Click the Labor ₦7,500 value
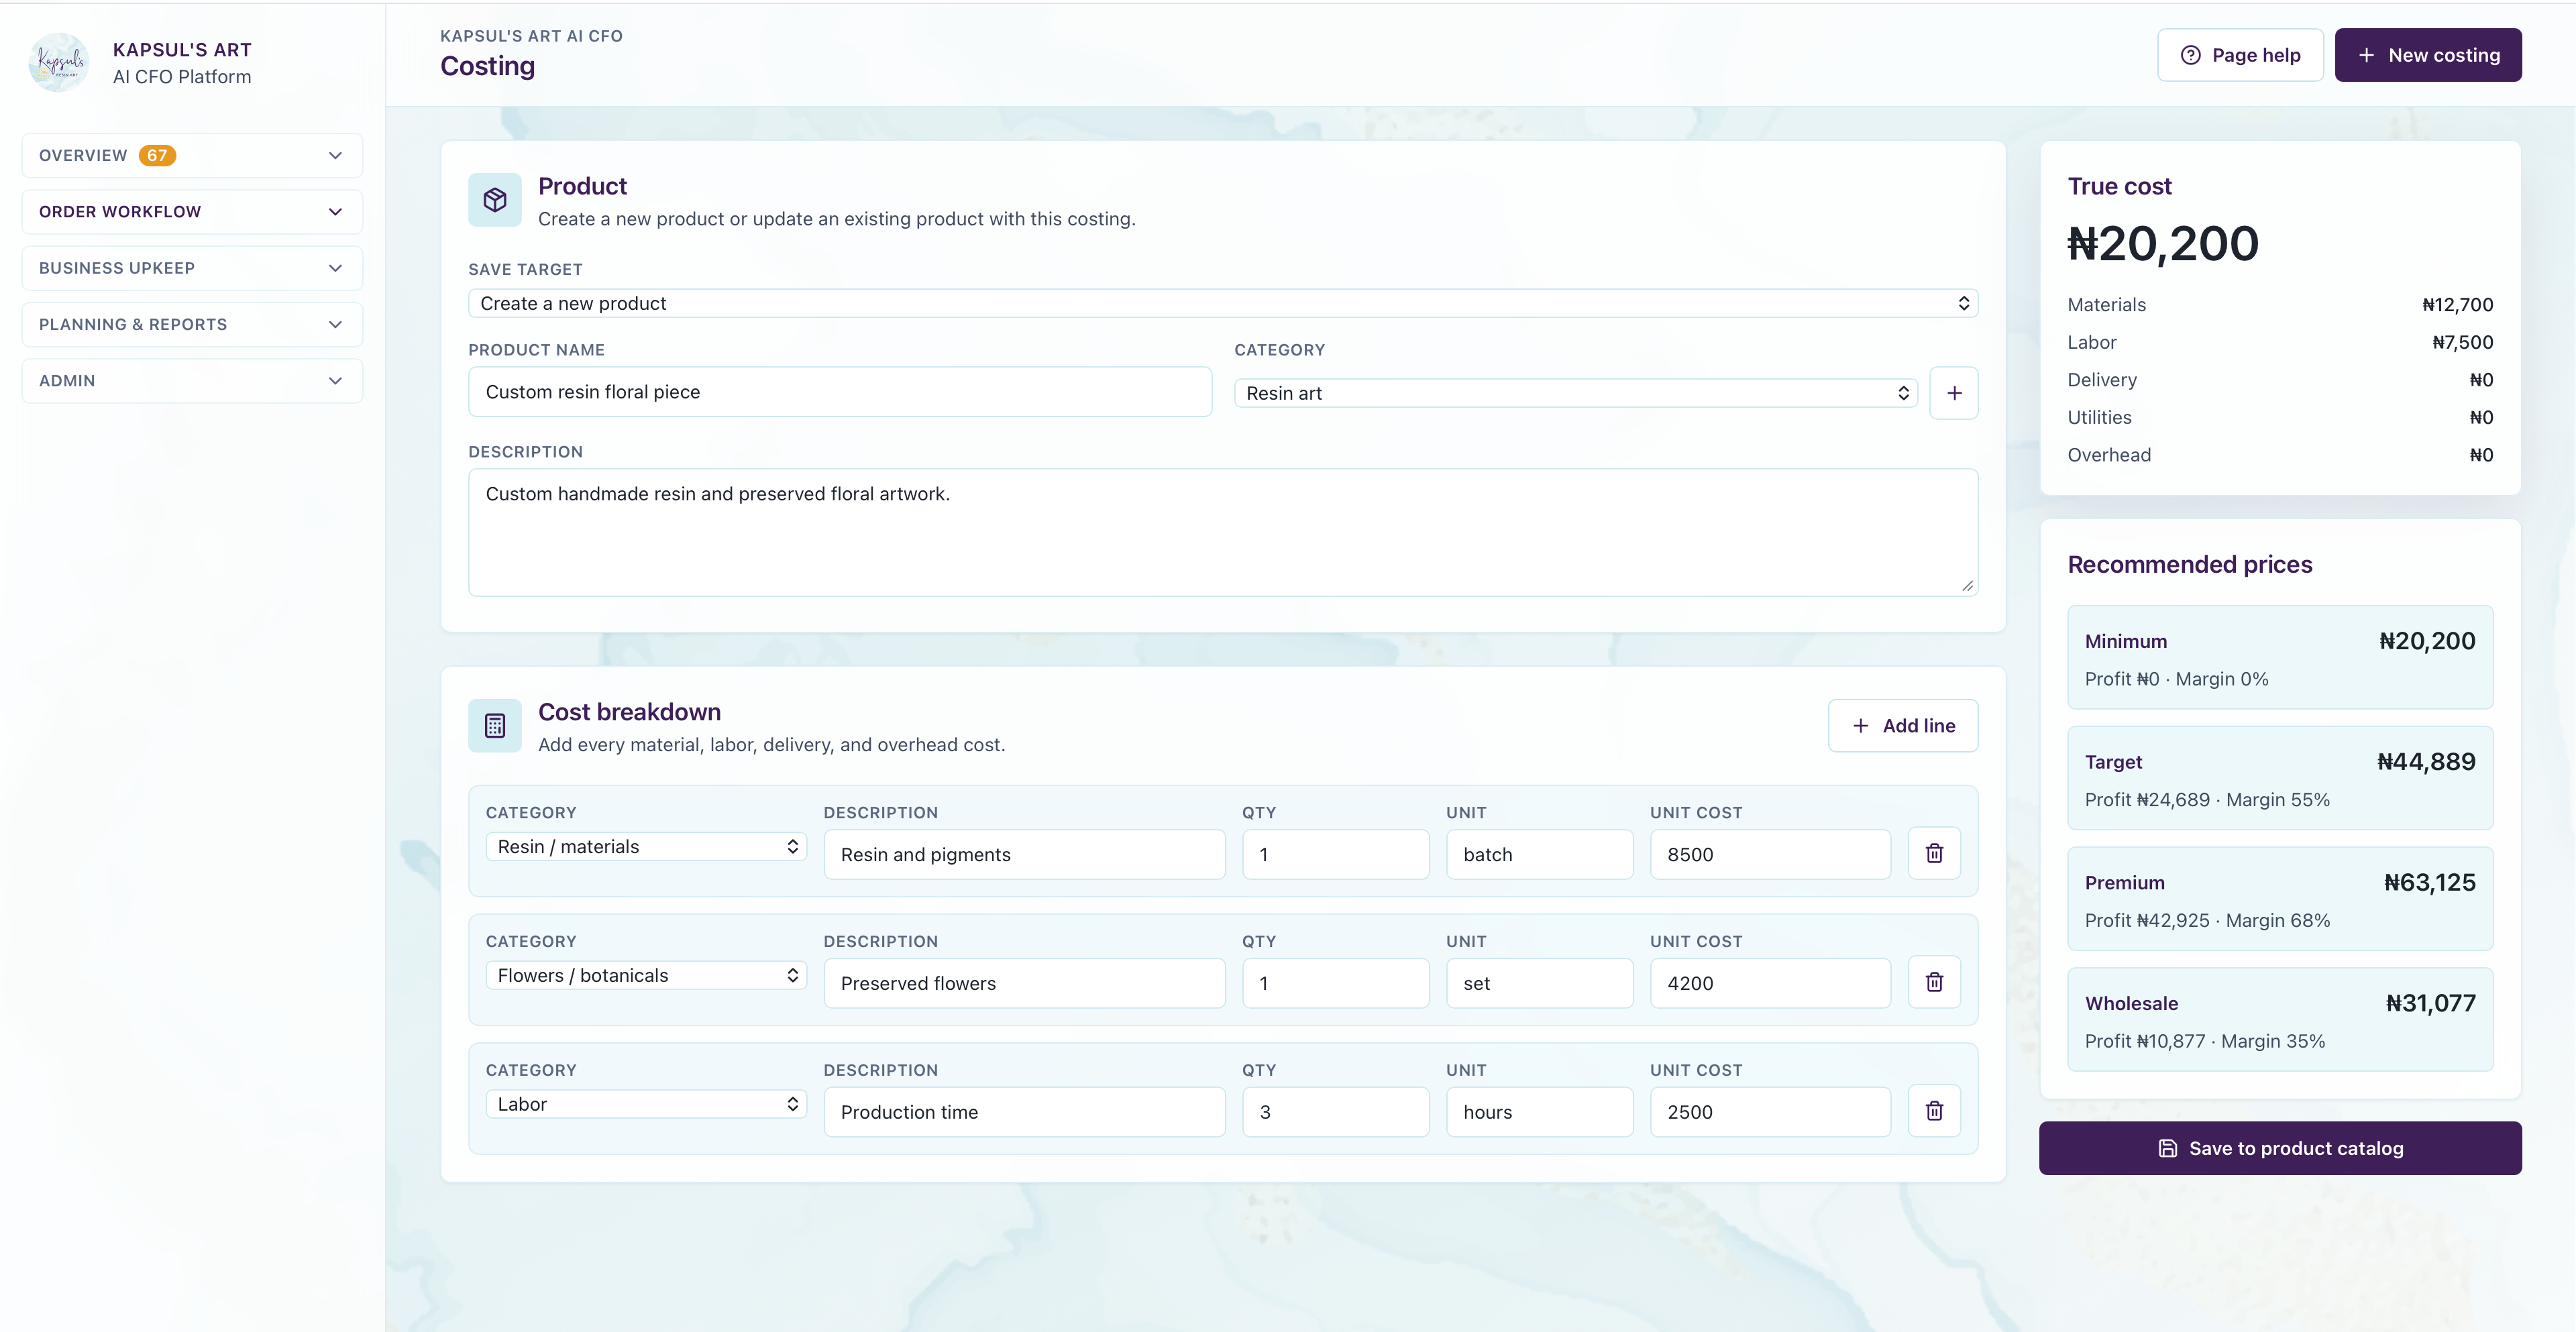The height and width of the screenshot is (1332, 2576). pos(2462,342)
